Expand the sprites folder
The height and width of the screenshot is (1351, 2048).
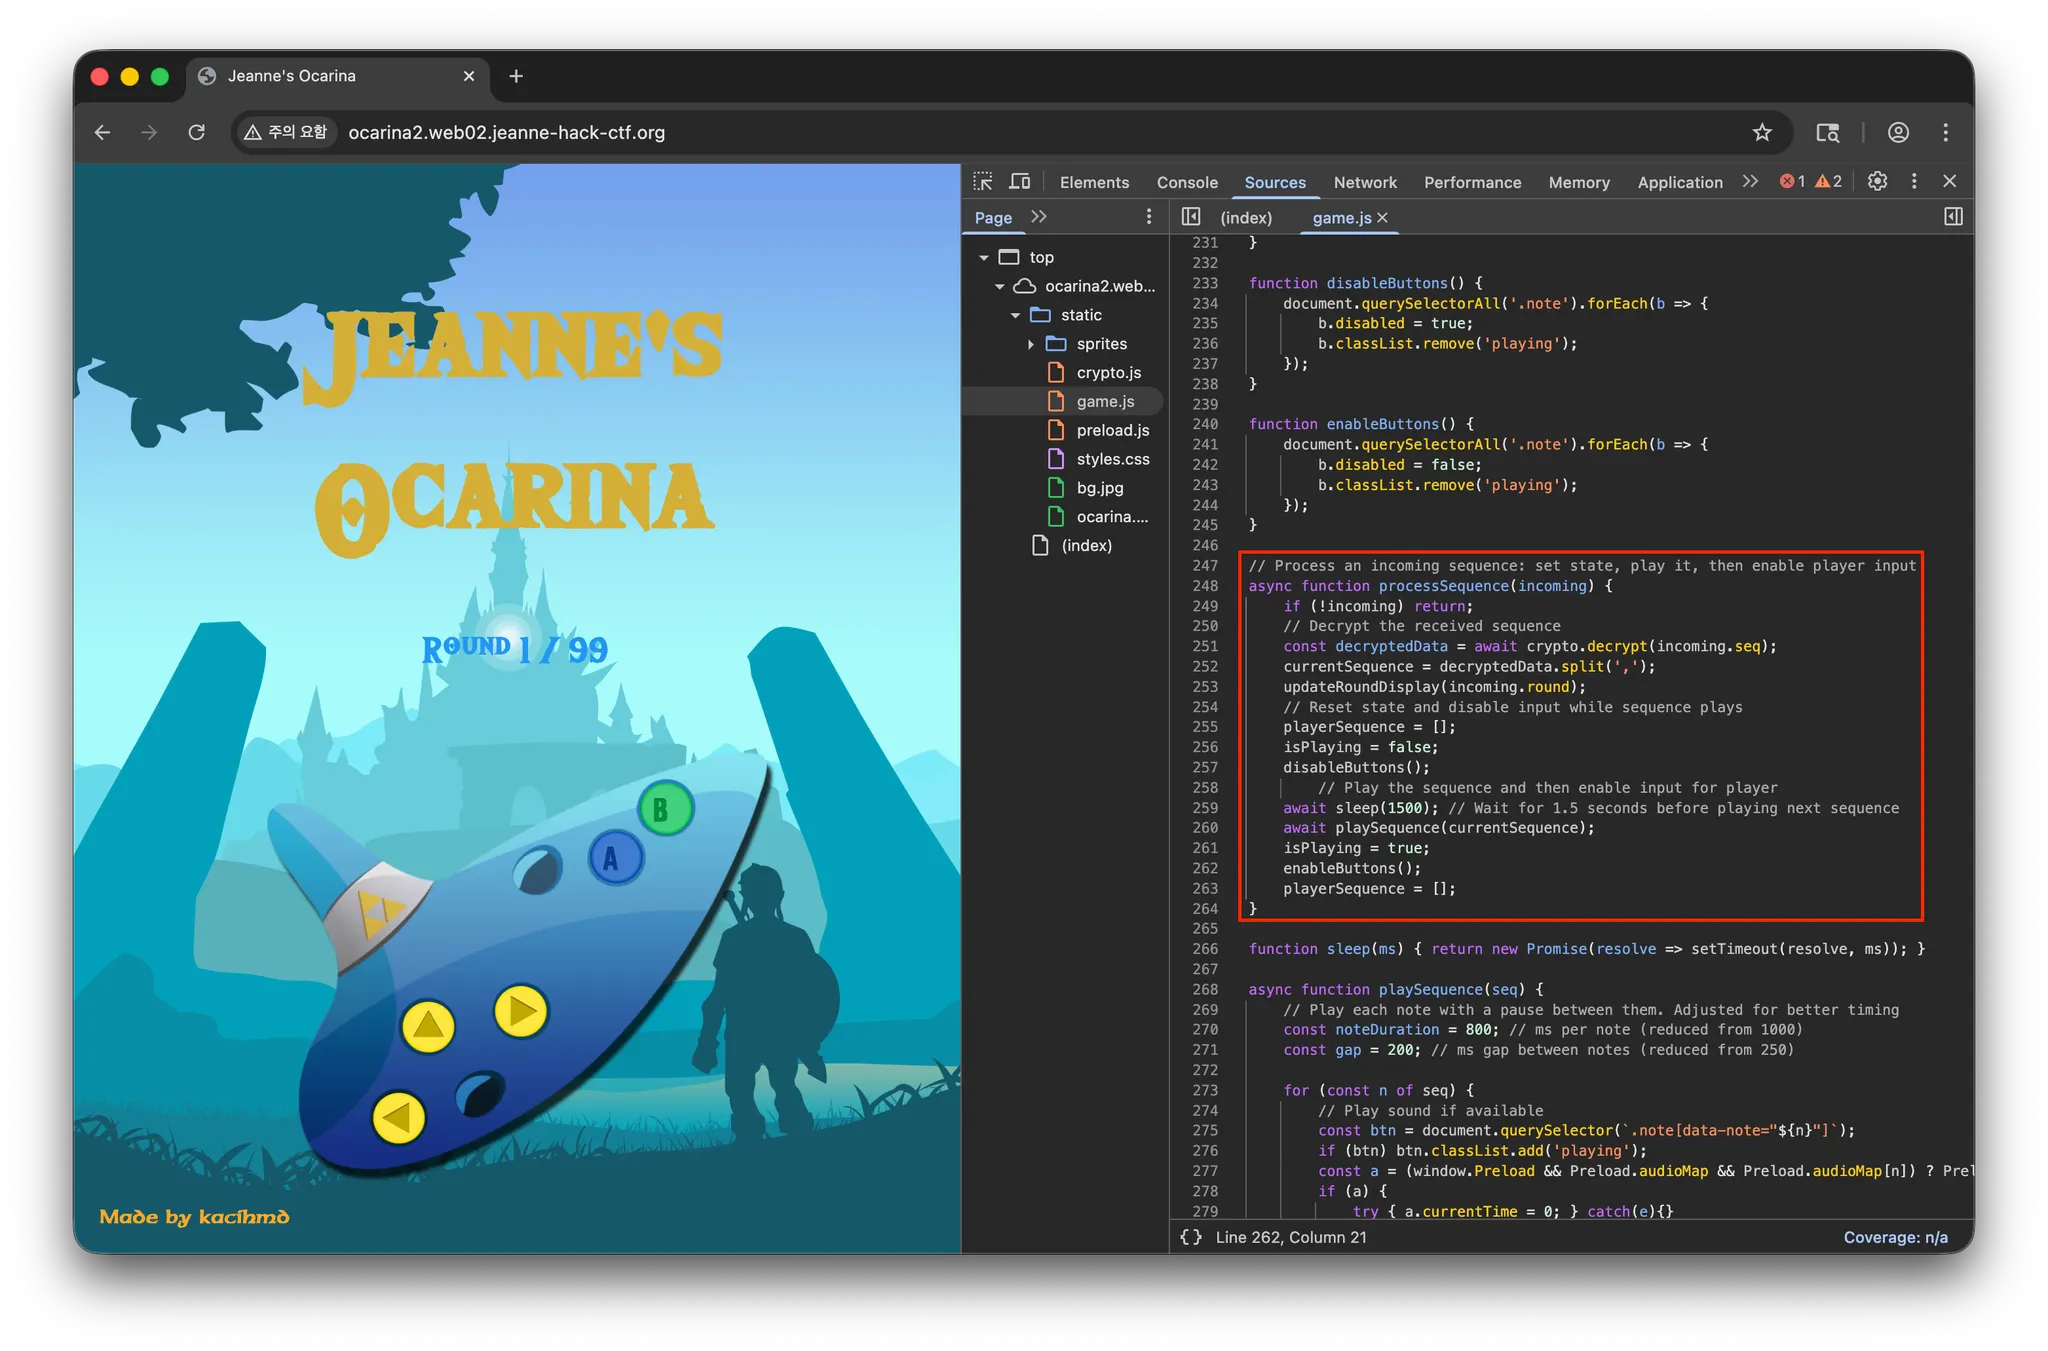pyautogui.click(x=1031, y=344)
